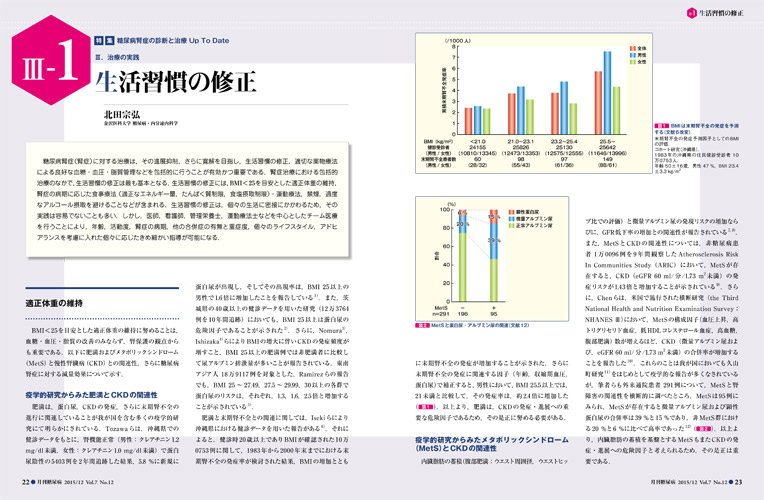This screenshot has width=764, height=500.
Task: Click the pink 図1 figure tag
Action: tap(661, 126)
